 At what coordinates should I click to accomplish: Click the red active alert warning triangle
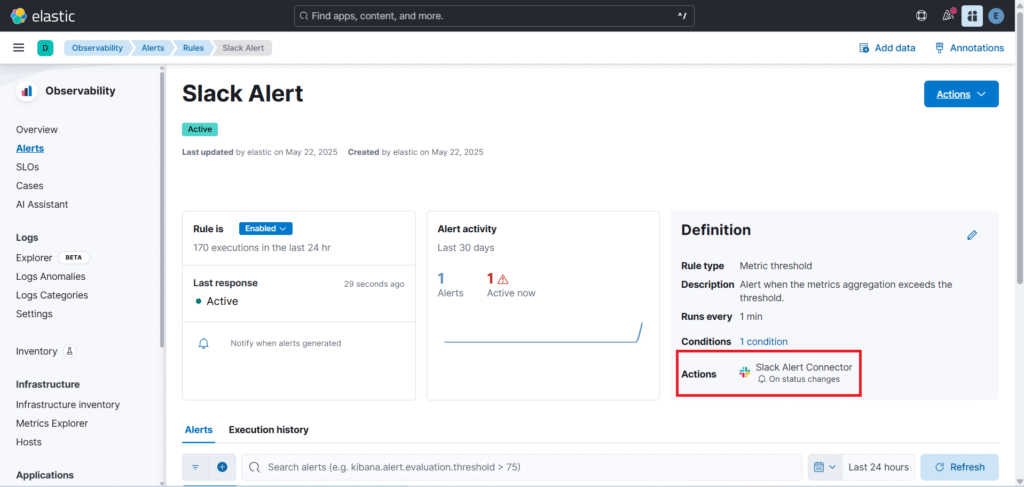click(503, 279)
